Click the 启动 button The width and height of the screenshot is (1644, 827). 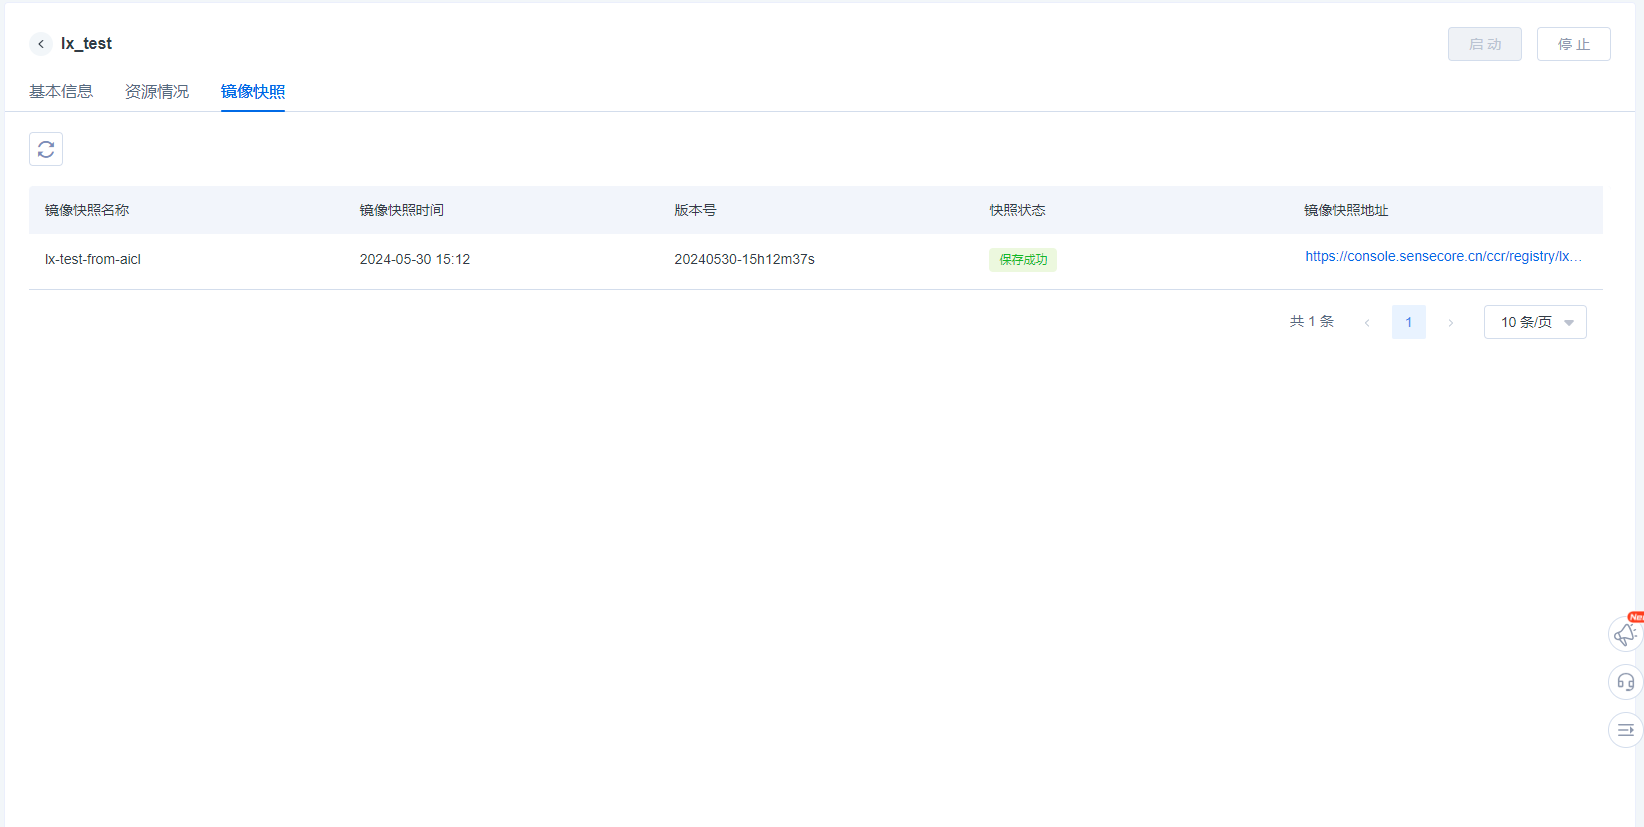pos(1485,44)
